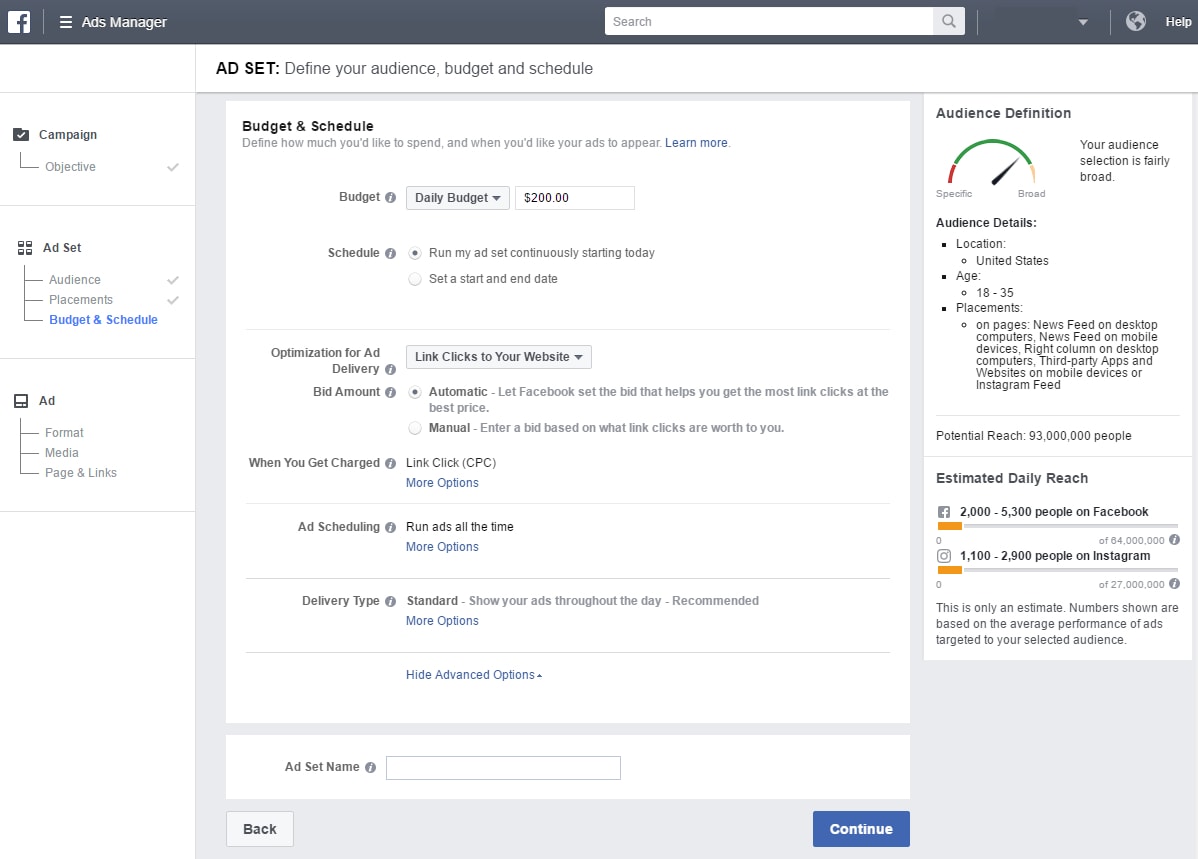The image size is (1198, 859).
Task: Click inside the Ad Set Name field
Action: (x=503, y=767)
